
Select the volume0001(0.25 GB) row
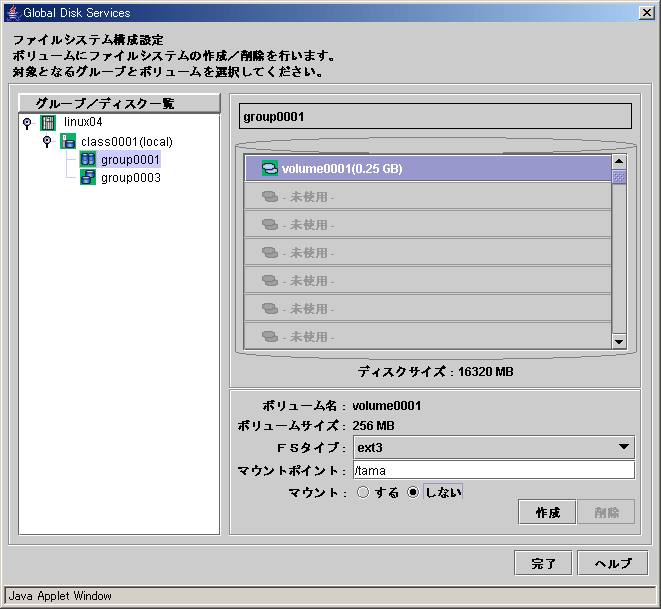428,169
